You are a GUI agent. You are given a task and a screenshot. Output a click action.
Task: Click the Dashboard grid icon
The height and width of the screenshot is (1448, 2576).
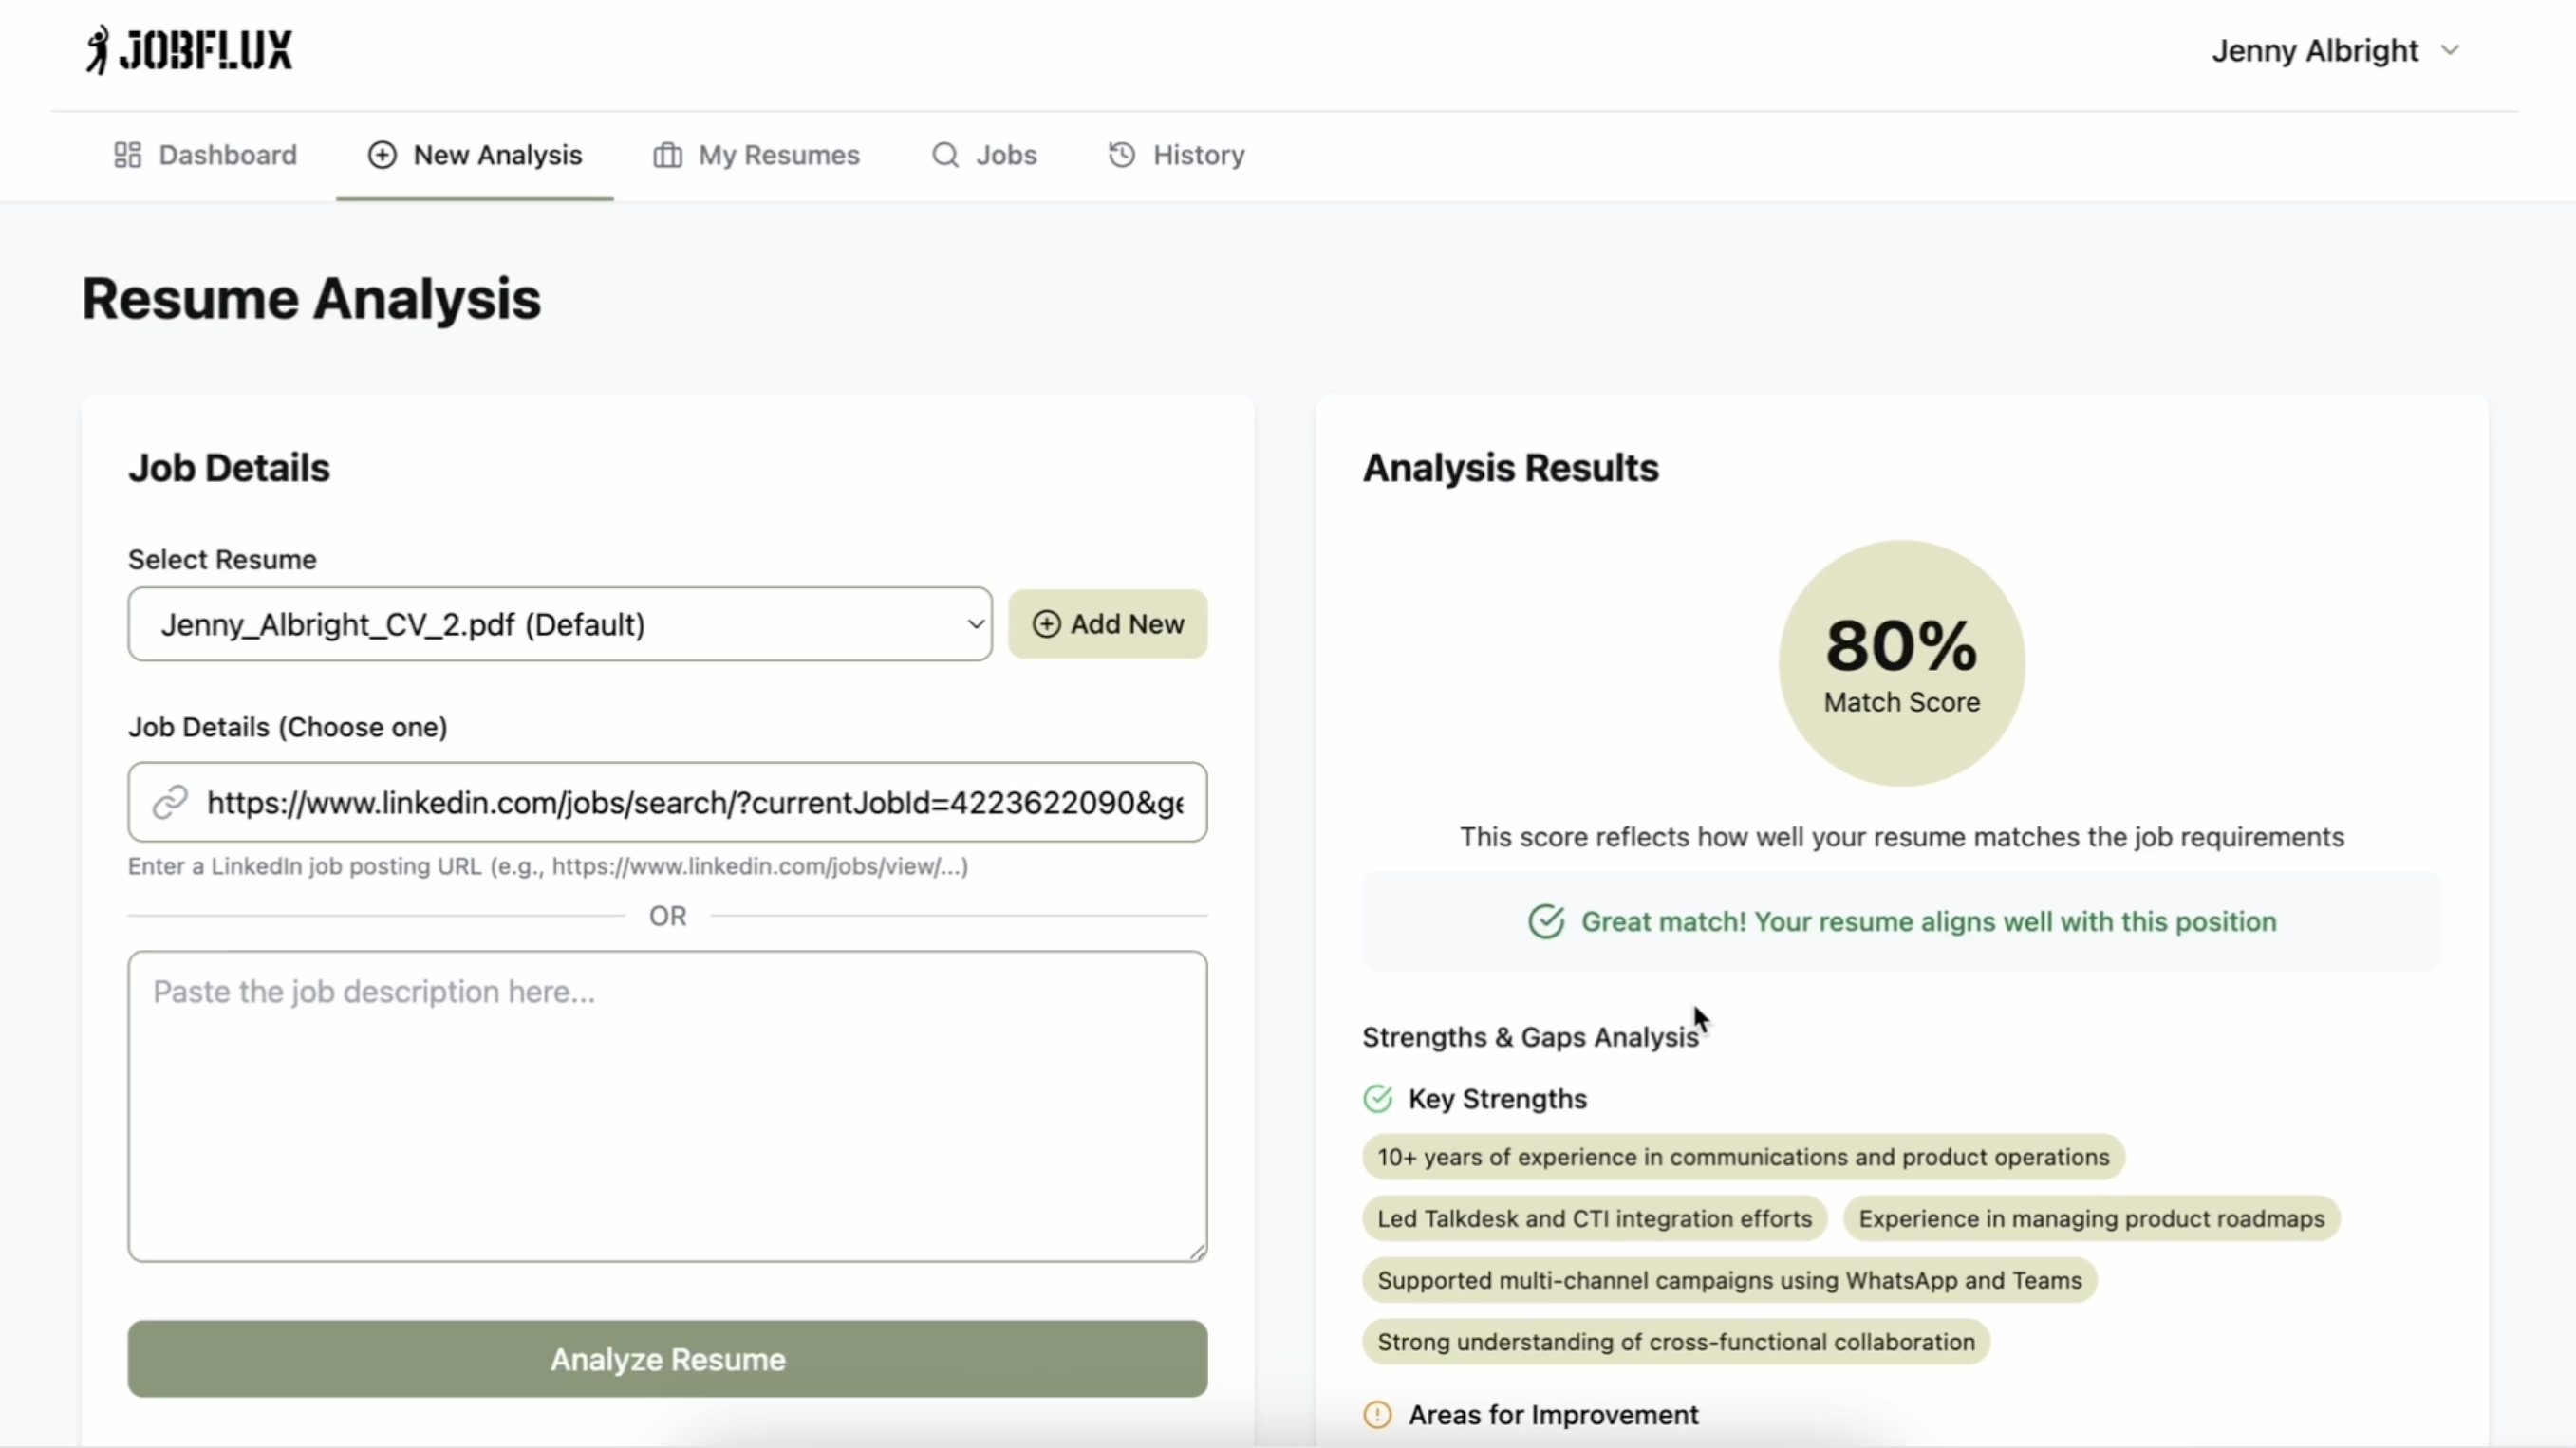point(127,155)
